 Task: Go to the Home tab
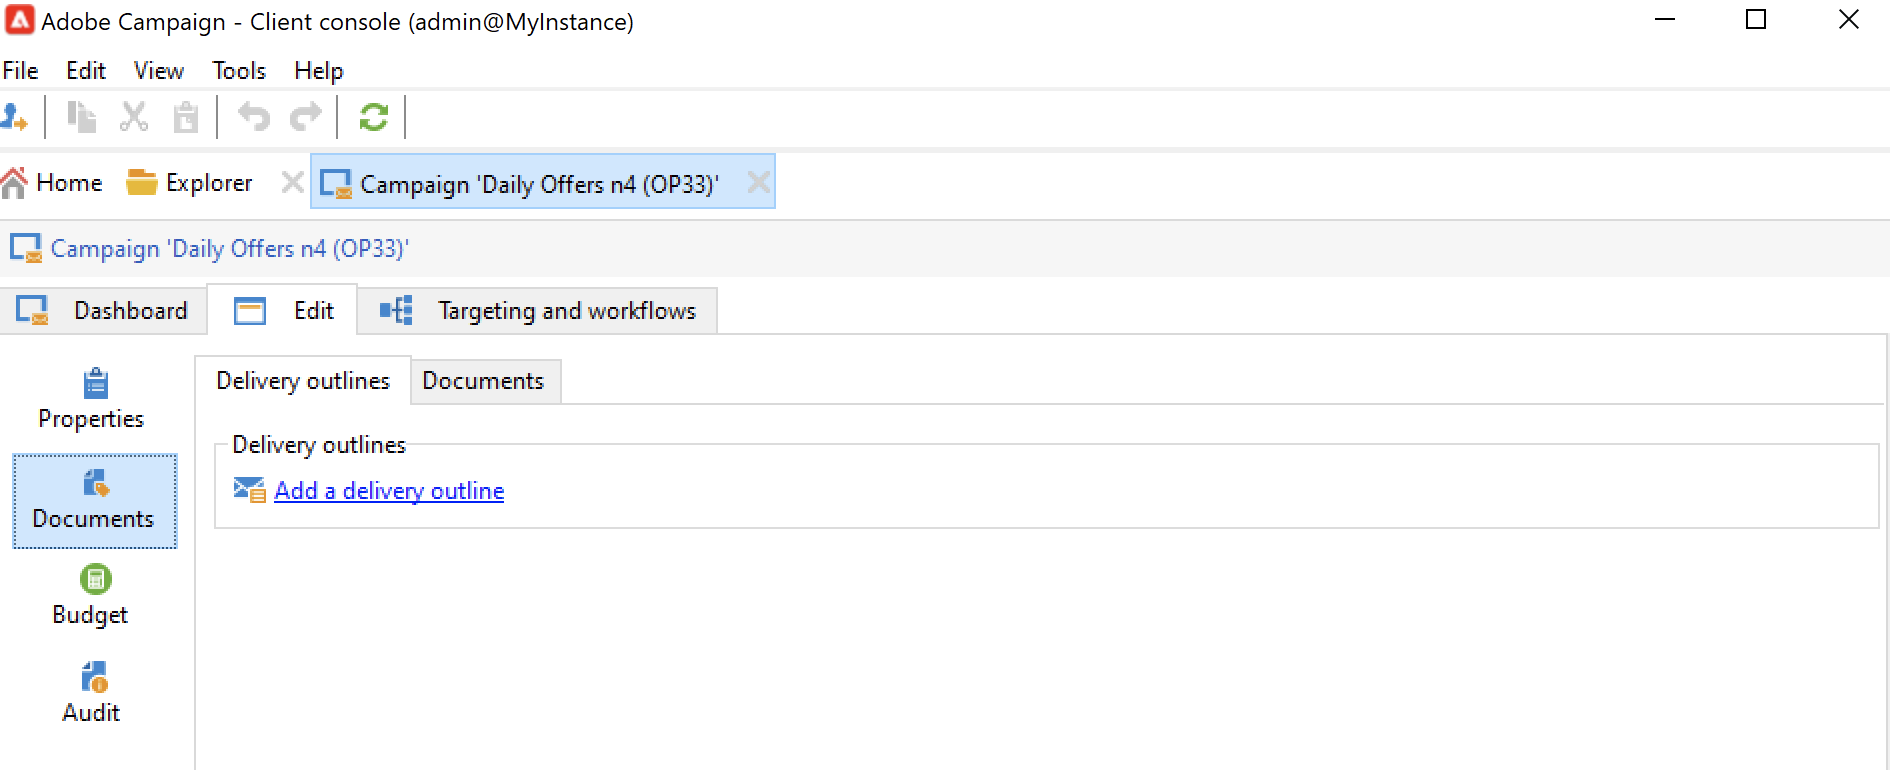[x=54, y=183]
